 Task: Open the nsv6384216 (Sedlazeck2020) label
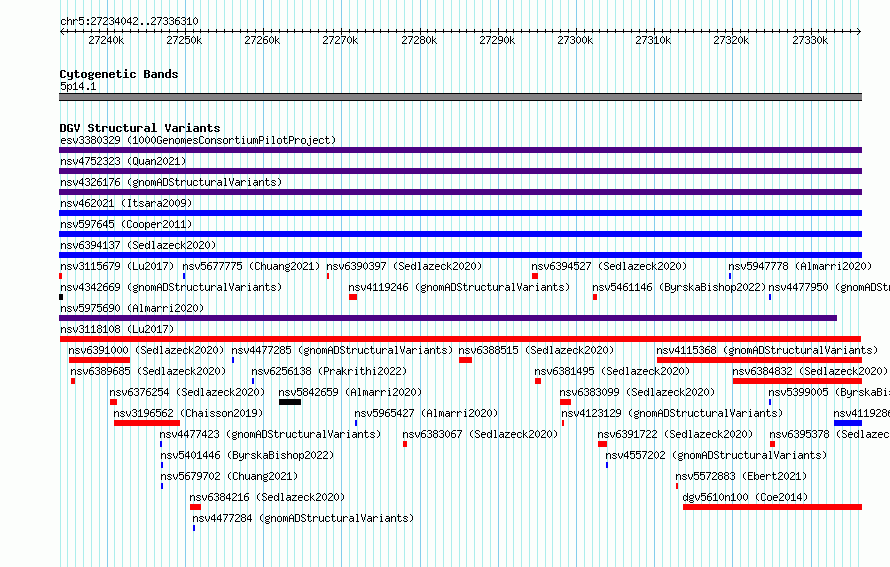click(x=267, y=497)
